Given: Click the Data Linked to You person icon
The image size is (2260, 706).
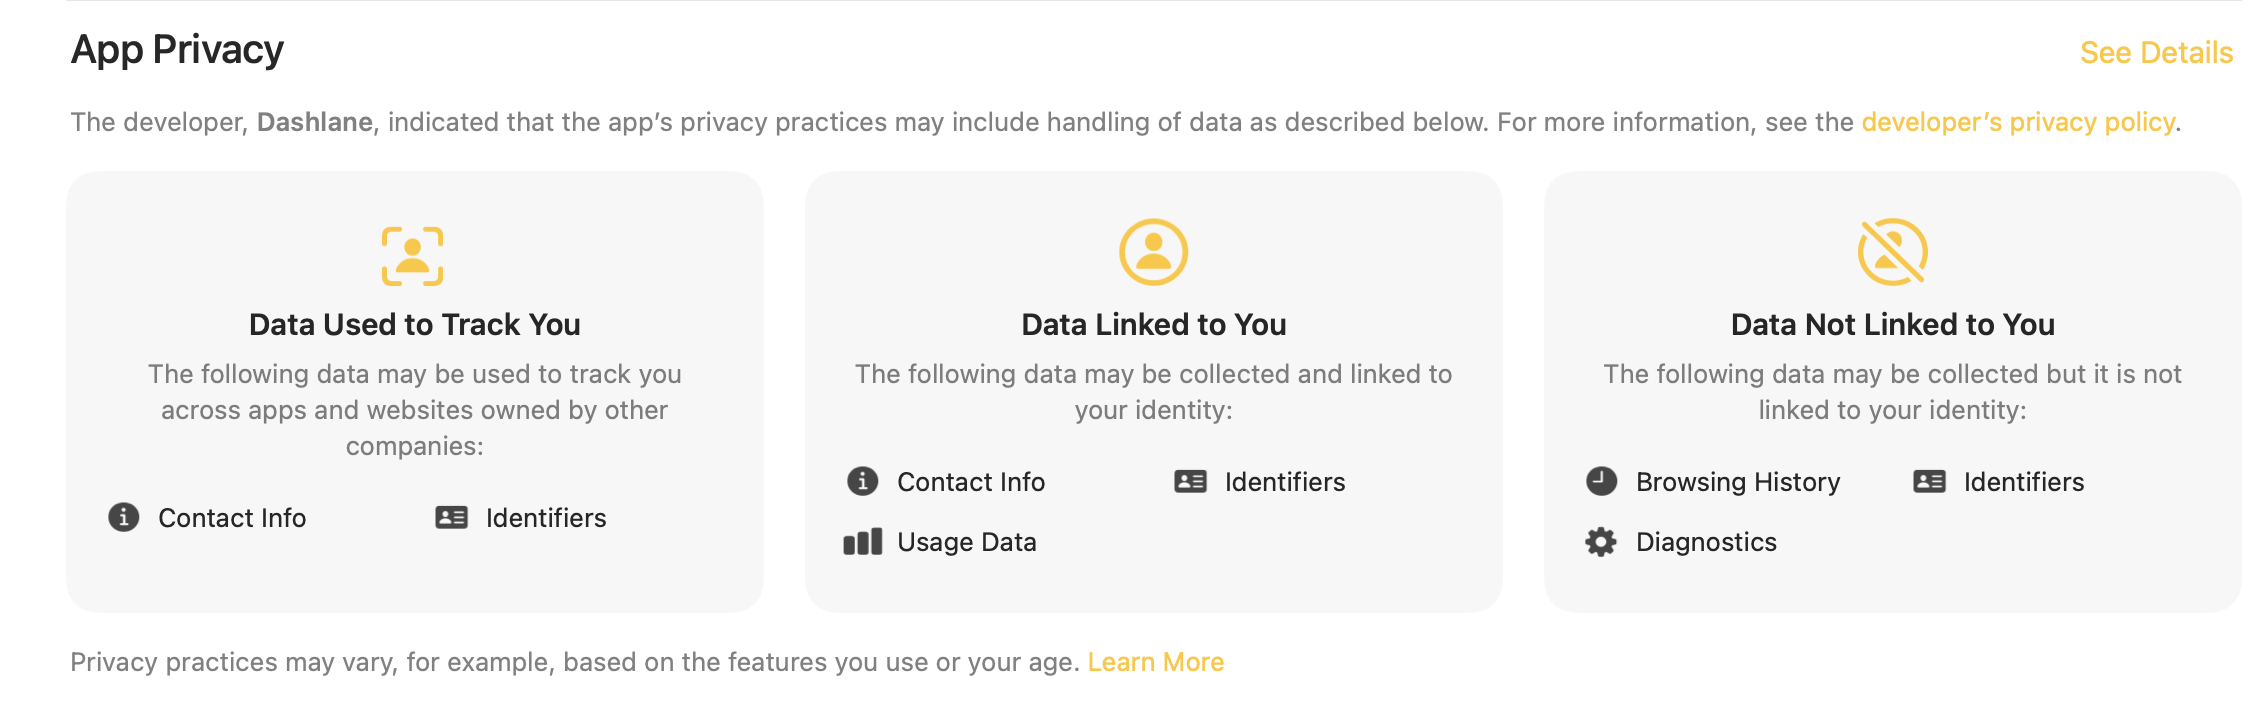Looking at the screenshot, I should pyautogui.click(x=1153, y=252).
